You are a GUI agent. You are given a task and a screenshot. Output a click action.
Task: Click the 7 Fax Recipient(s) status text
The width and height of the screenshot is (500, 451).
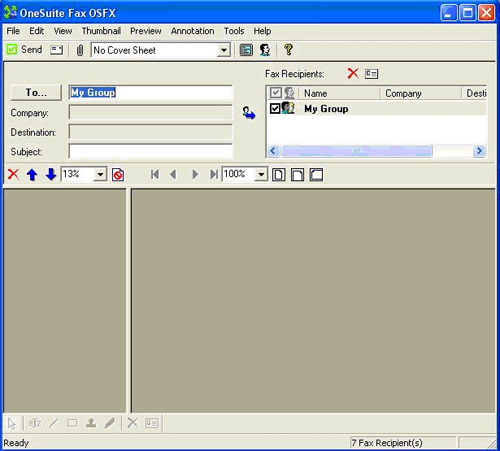click(387, 443)
